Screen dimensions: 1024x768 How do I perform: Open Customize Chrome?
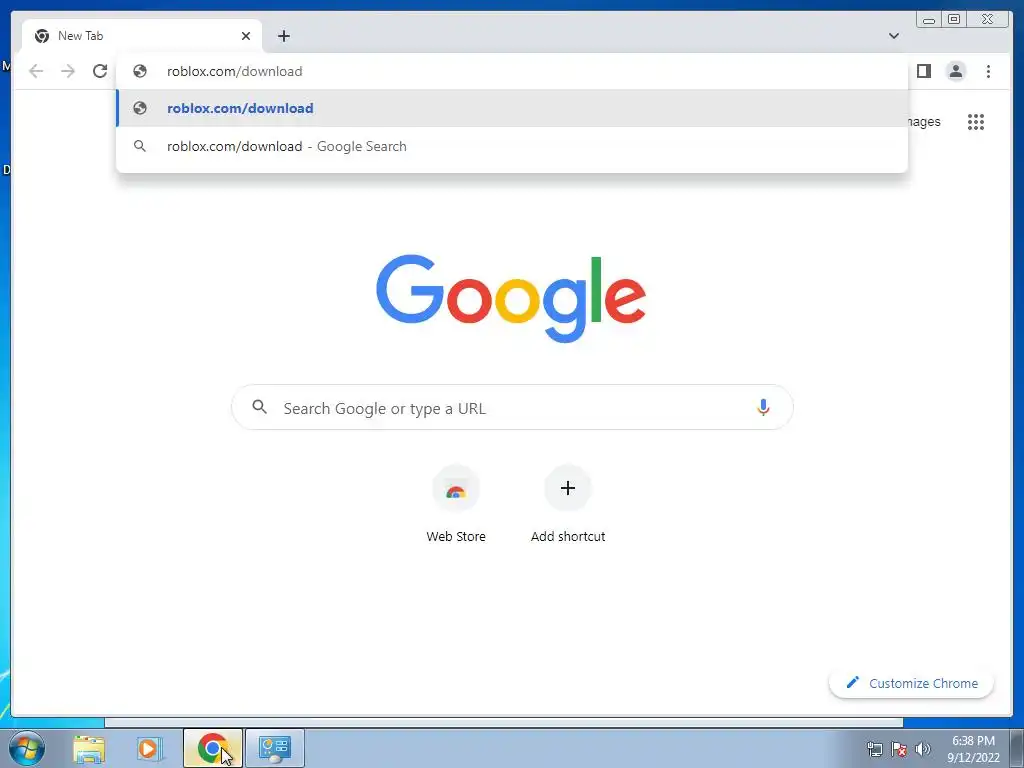[911, 683]
